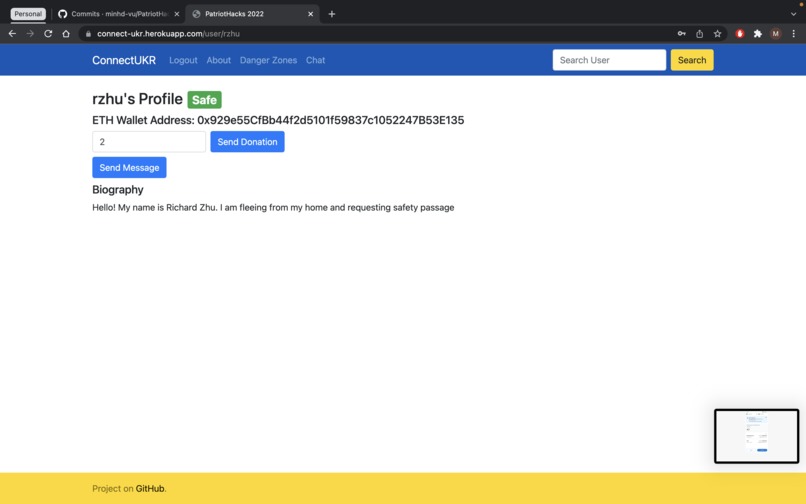Open the red ad blocker extension icon
This screenshot has height=504, width=806.
740,33
